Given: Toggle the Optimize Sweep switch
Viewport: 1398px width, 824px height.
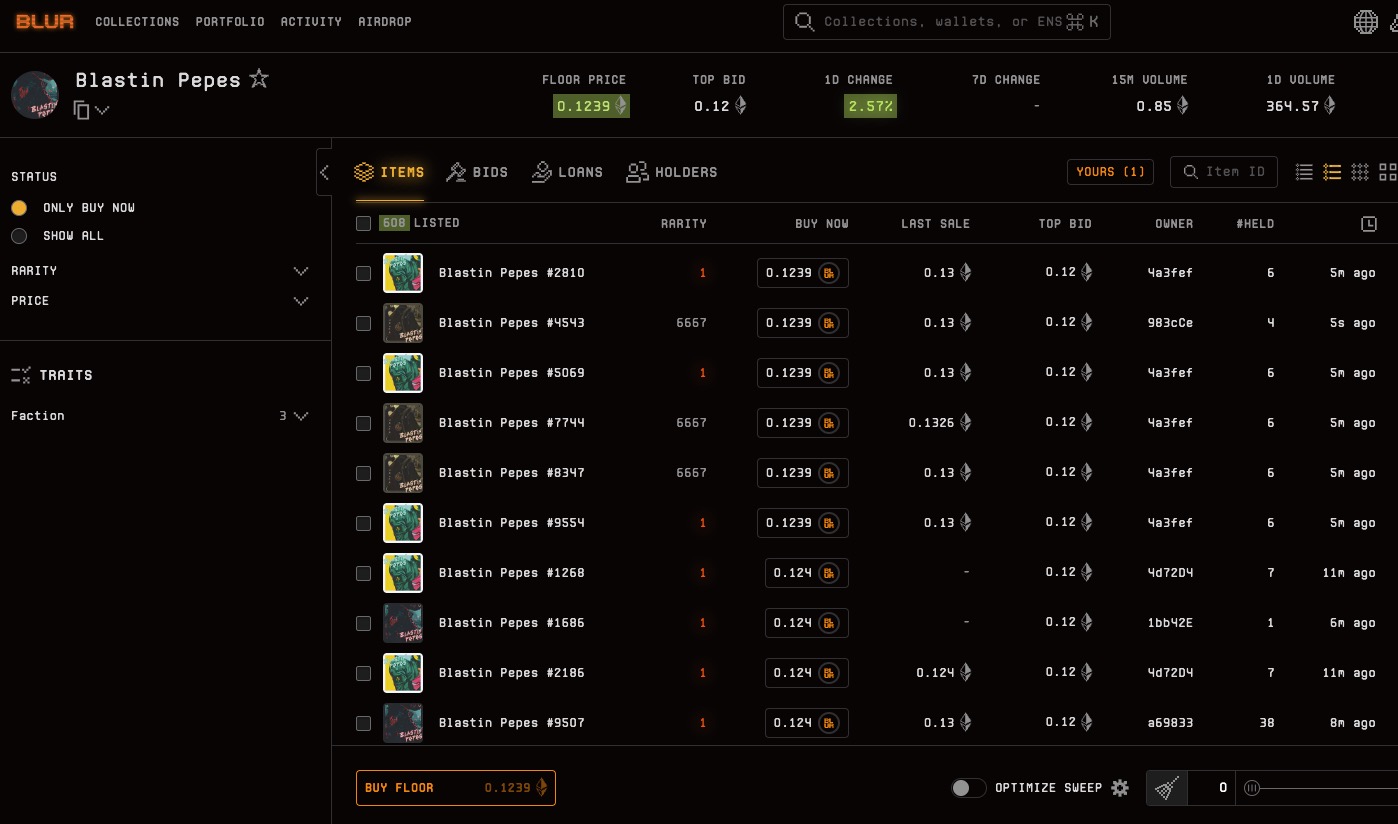Looking at the screenshot, I should click(968, 788).
